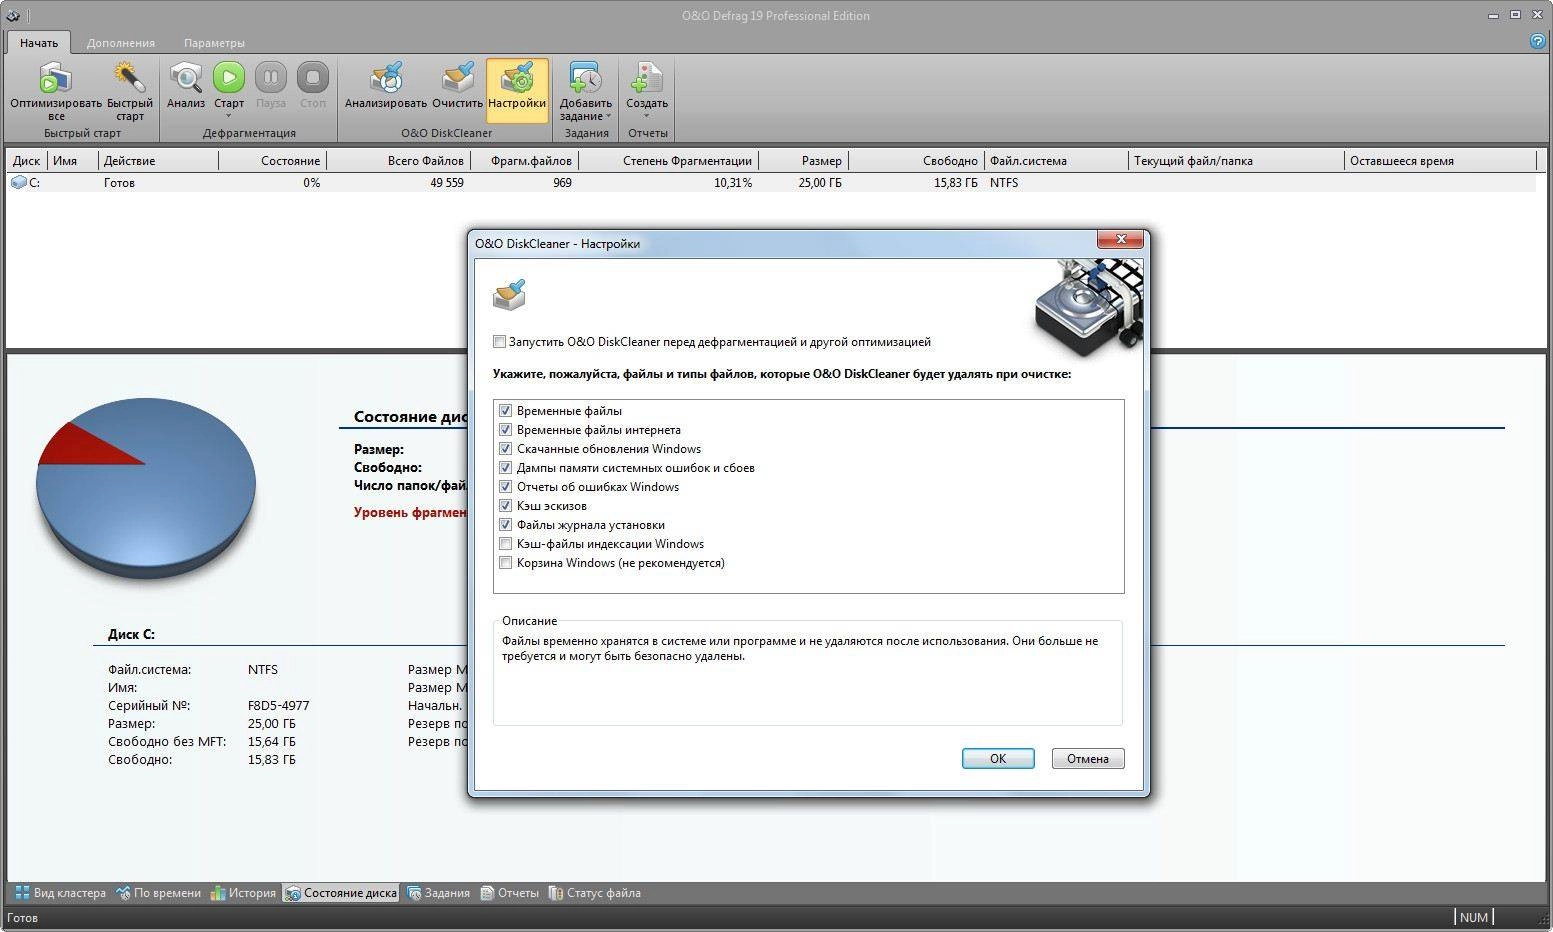The image size is (1553, 932).
Task: Open application menu icon in title bar
Action: point(13,15)
